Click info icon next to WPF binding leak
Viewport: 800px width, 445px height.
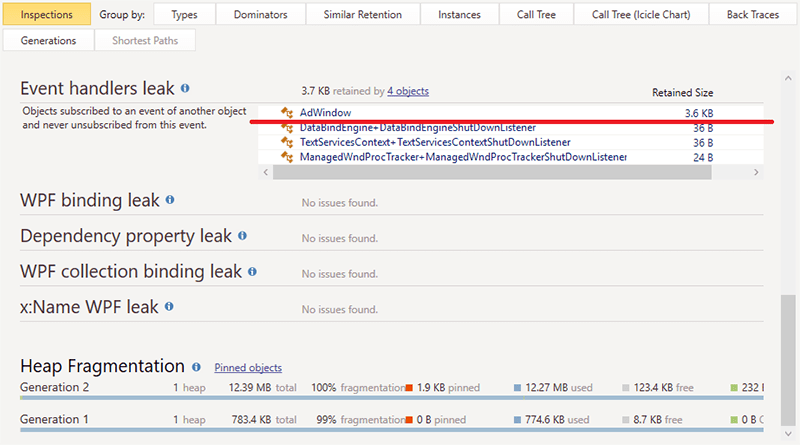coord(170,200)
